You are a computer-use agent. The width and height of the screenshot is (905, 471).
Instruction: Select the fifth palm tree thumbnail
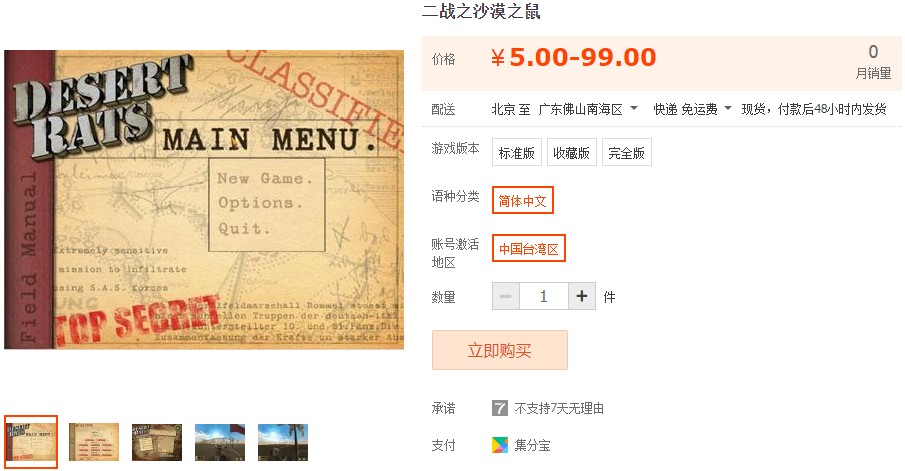pyautogui.click(x=283, y=442)
